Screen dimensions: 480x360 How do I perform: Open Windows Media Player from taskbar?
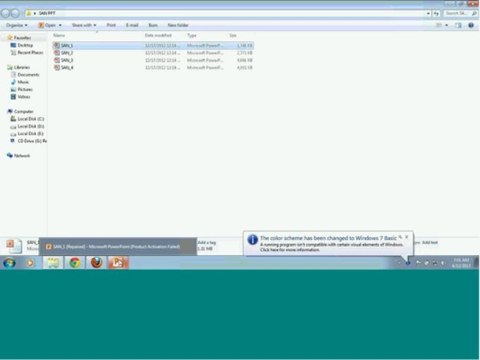tap(30, 263)
